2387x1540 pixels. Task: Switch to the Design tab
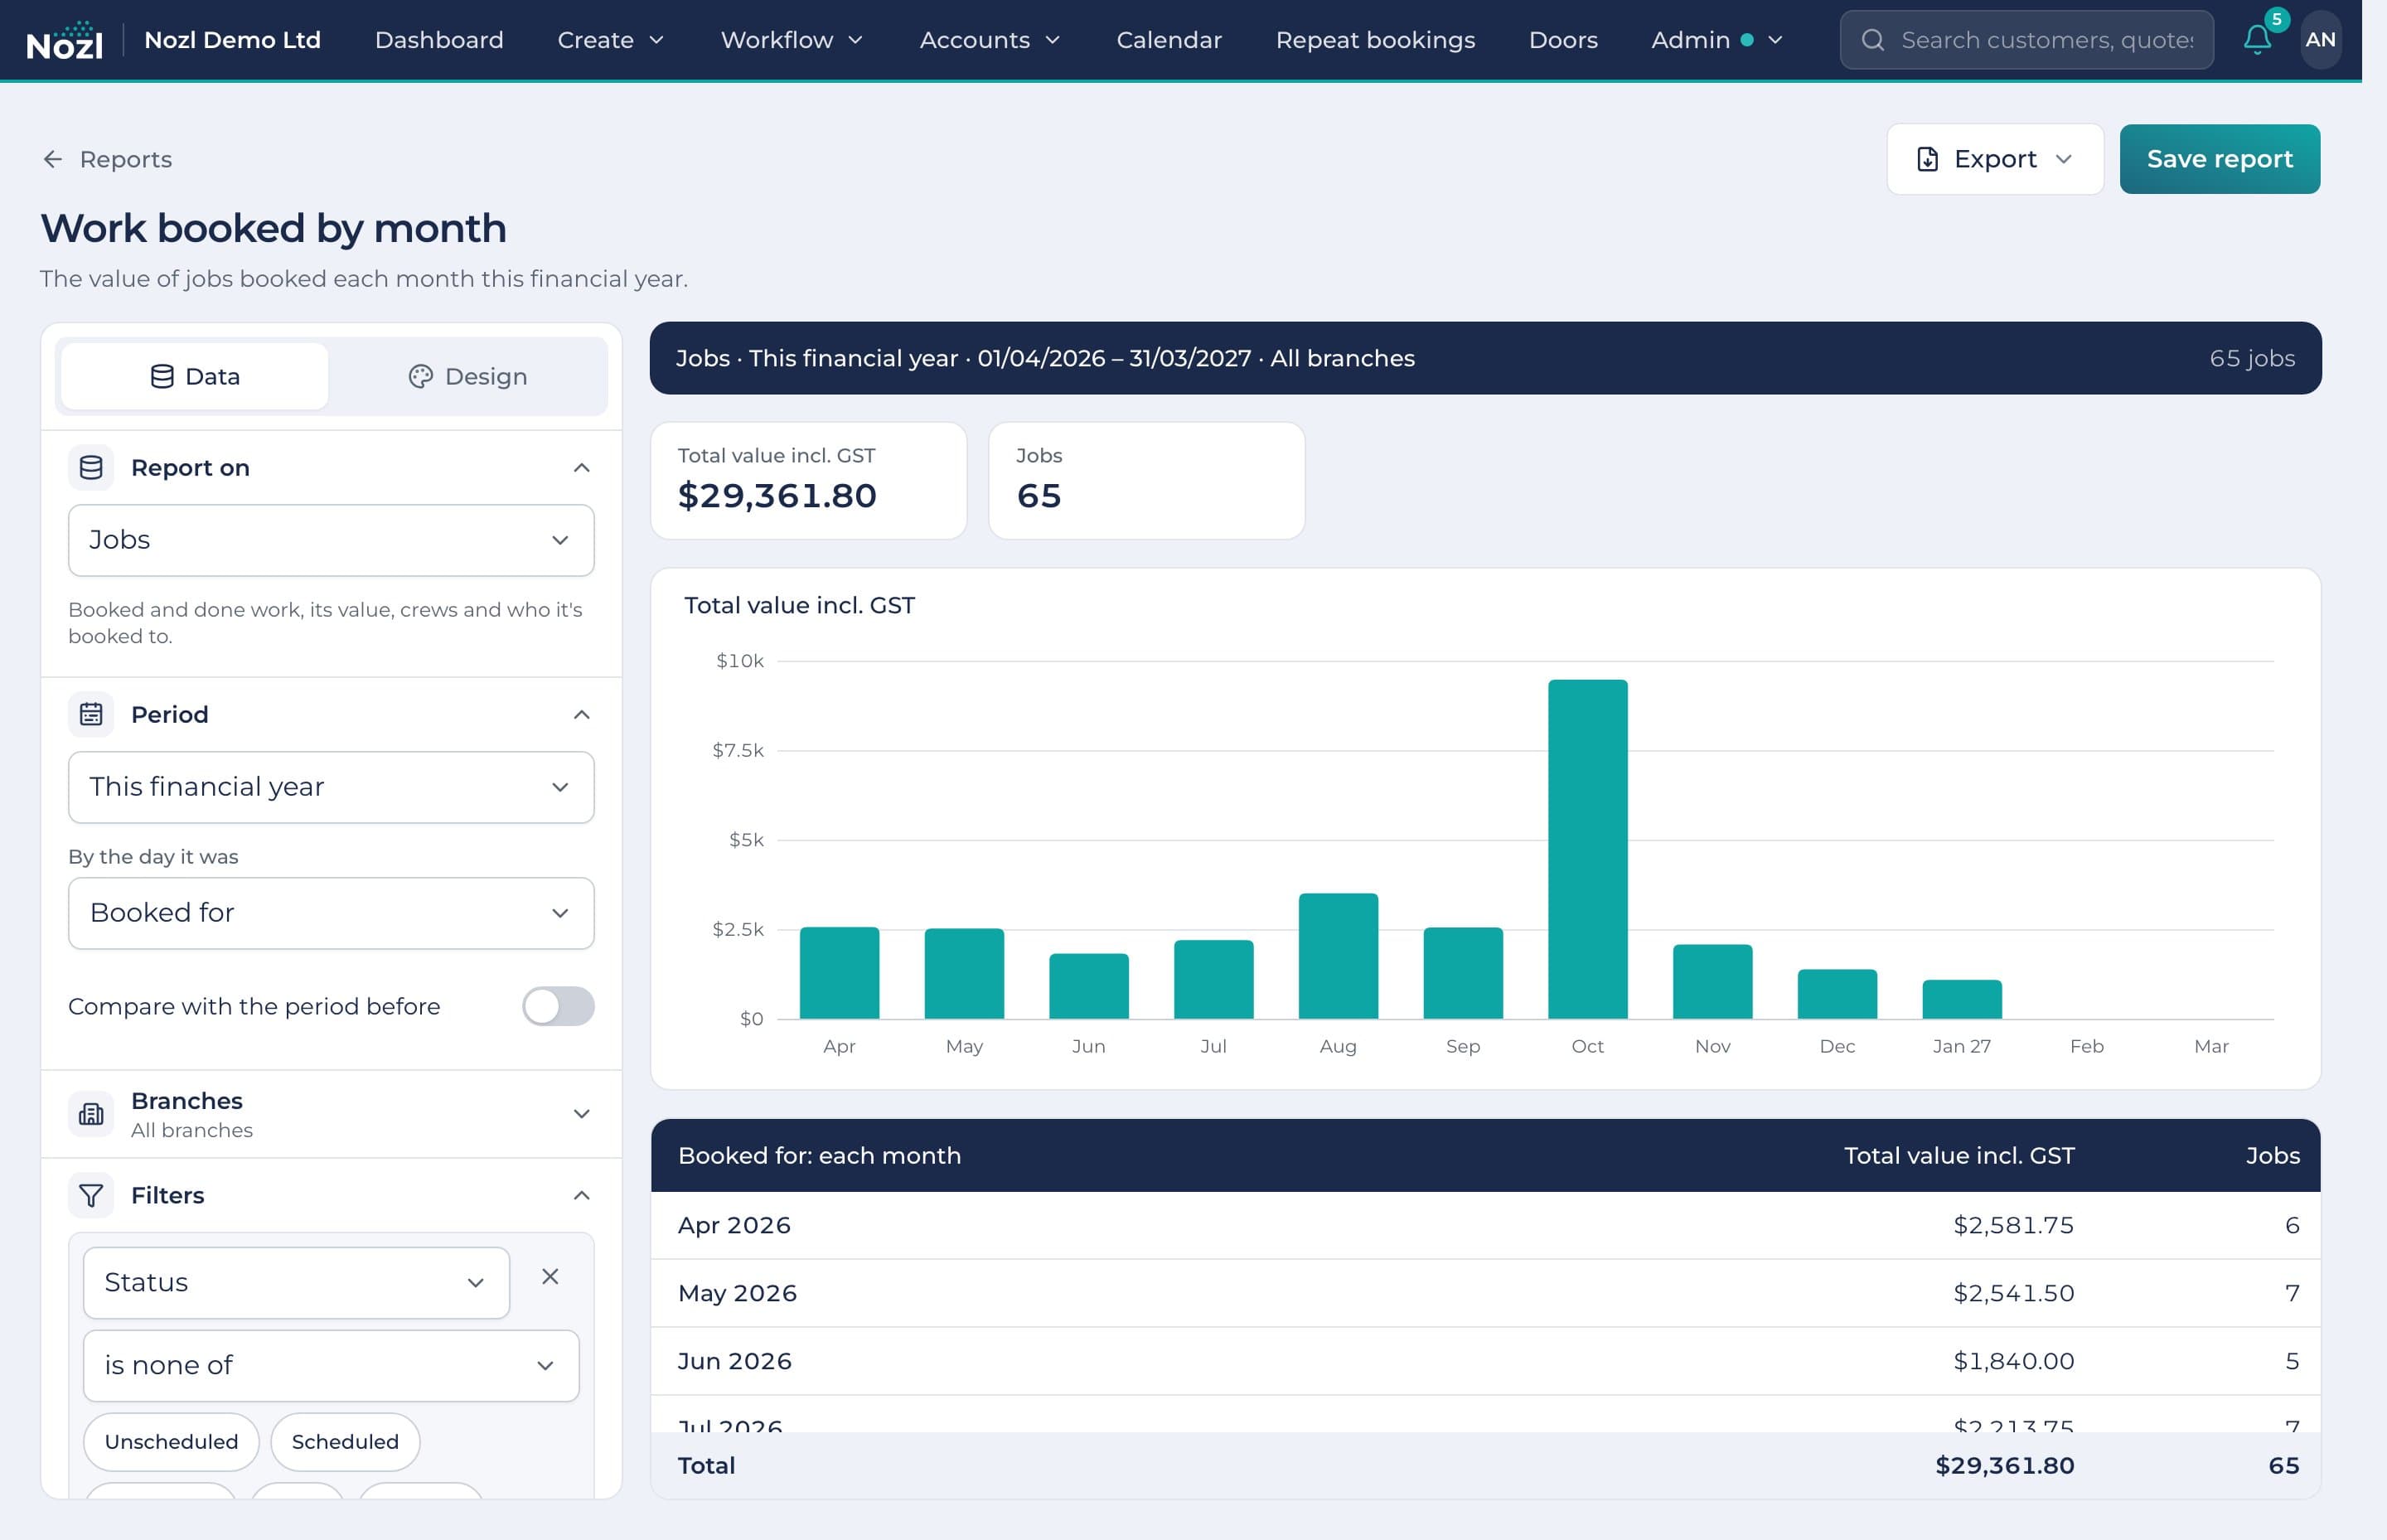tap(468, 376)
